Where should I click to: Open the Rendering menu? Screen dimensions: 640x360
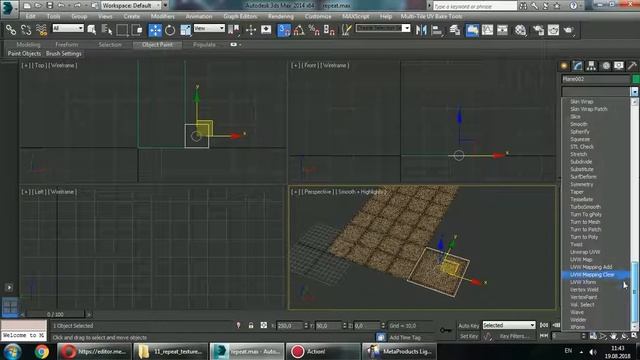click(x=280, y=16)
